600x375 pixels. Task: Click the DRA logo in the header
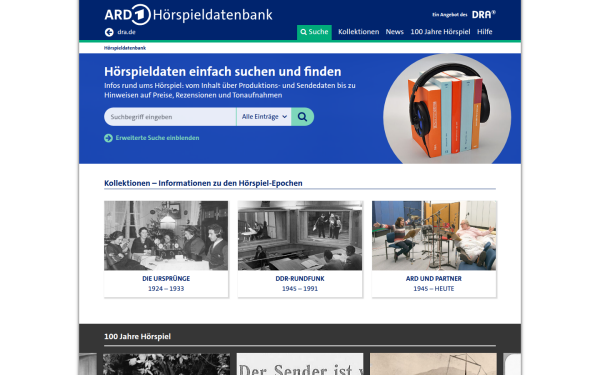click(x=484, y=15)
